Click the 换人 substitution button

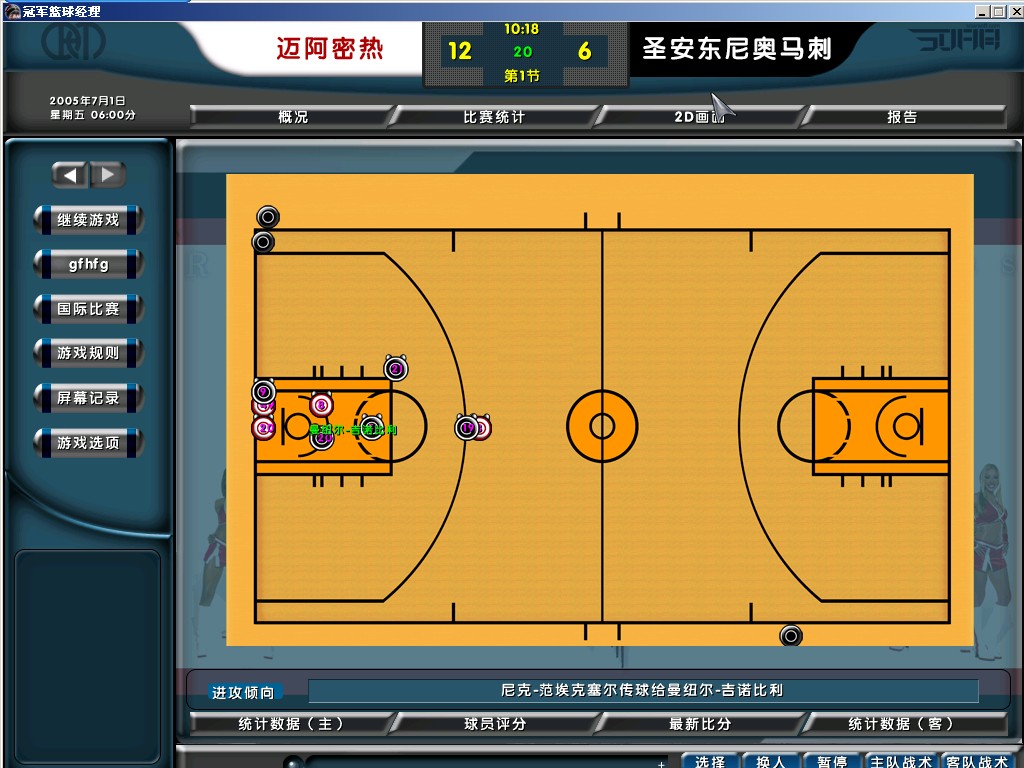(771, 761)
